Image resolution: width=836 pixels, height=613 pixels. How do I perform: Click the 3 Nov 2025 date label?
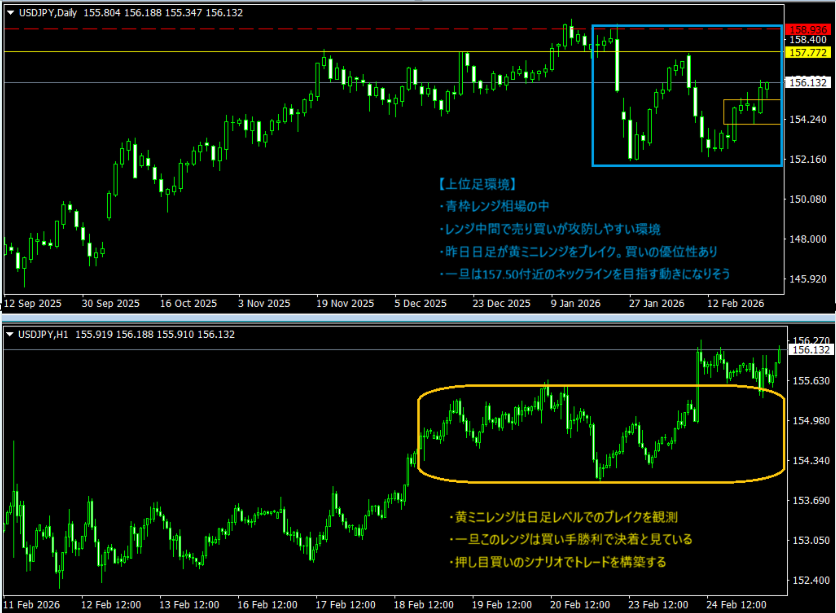tap(264, 303)
